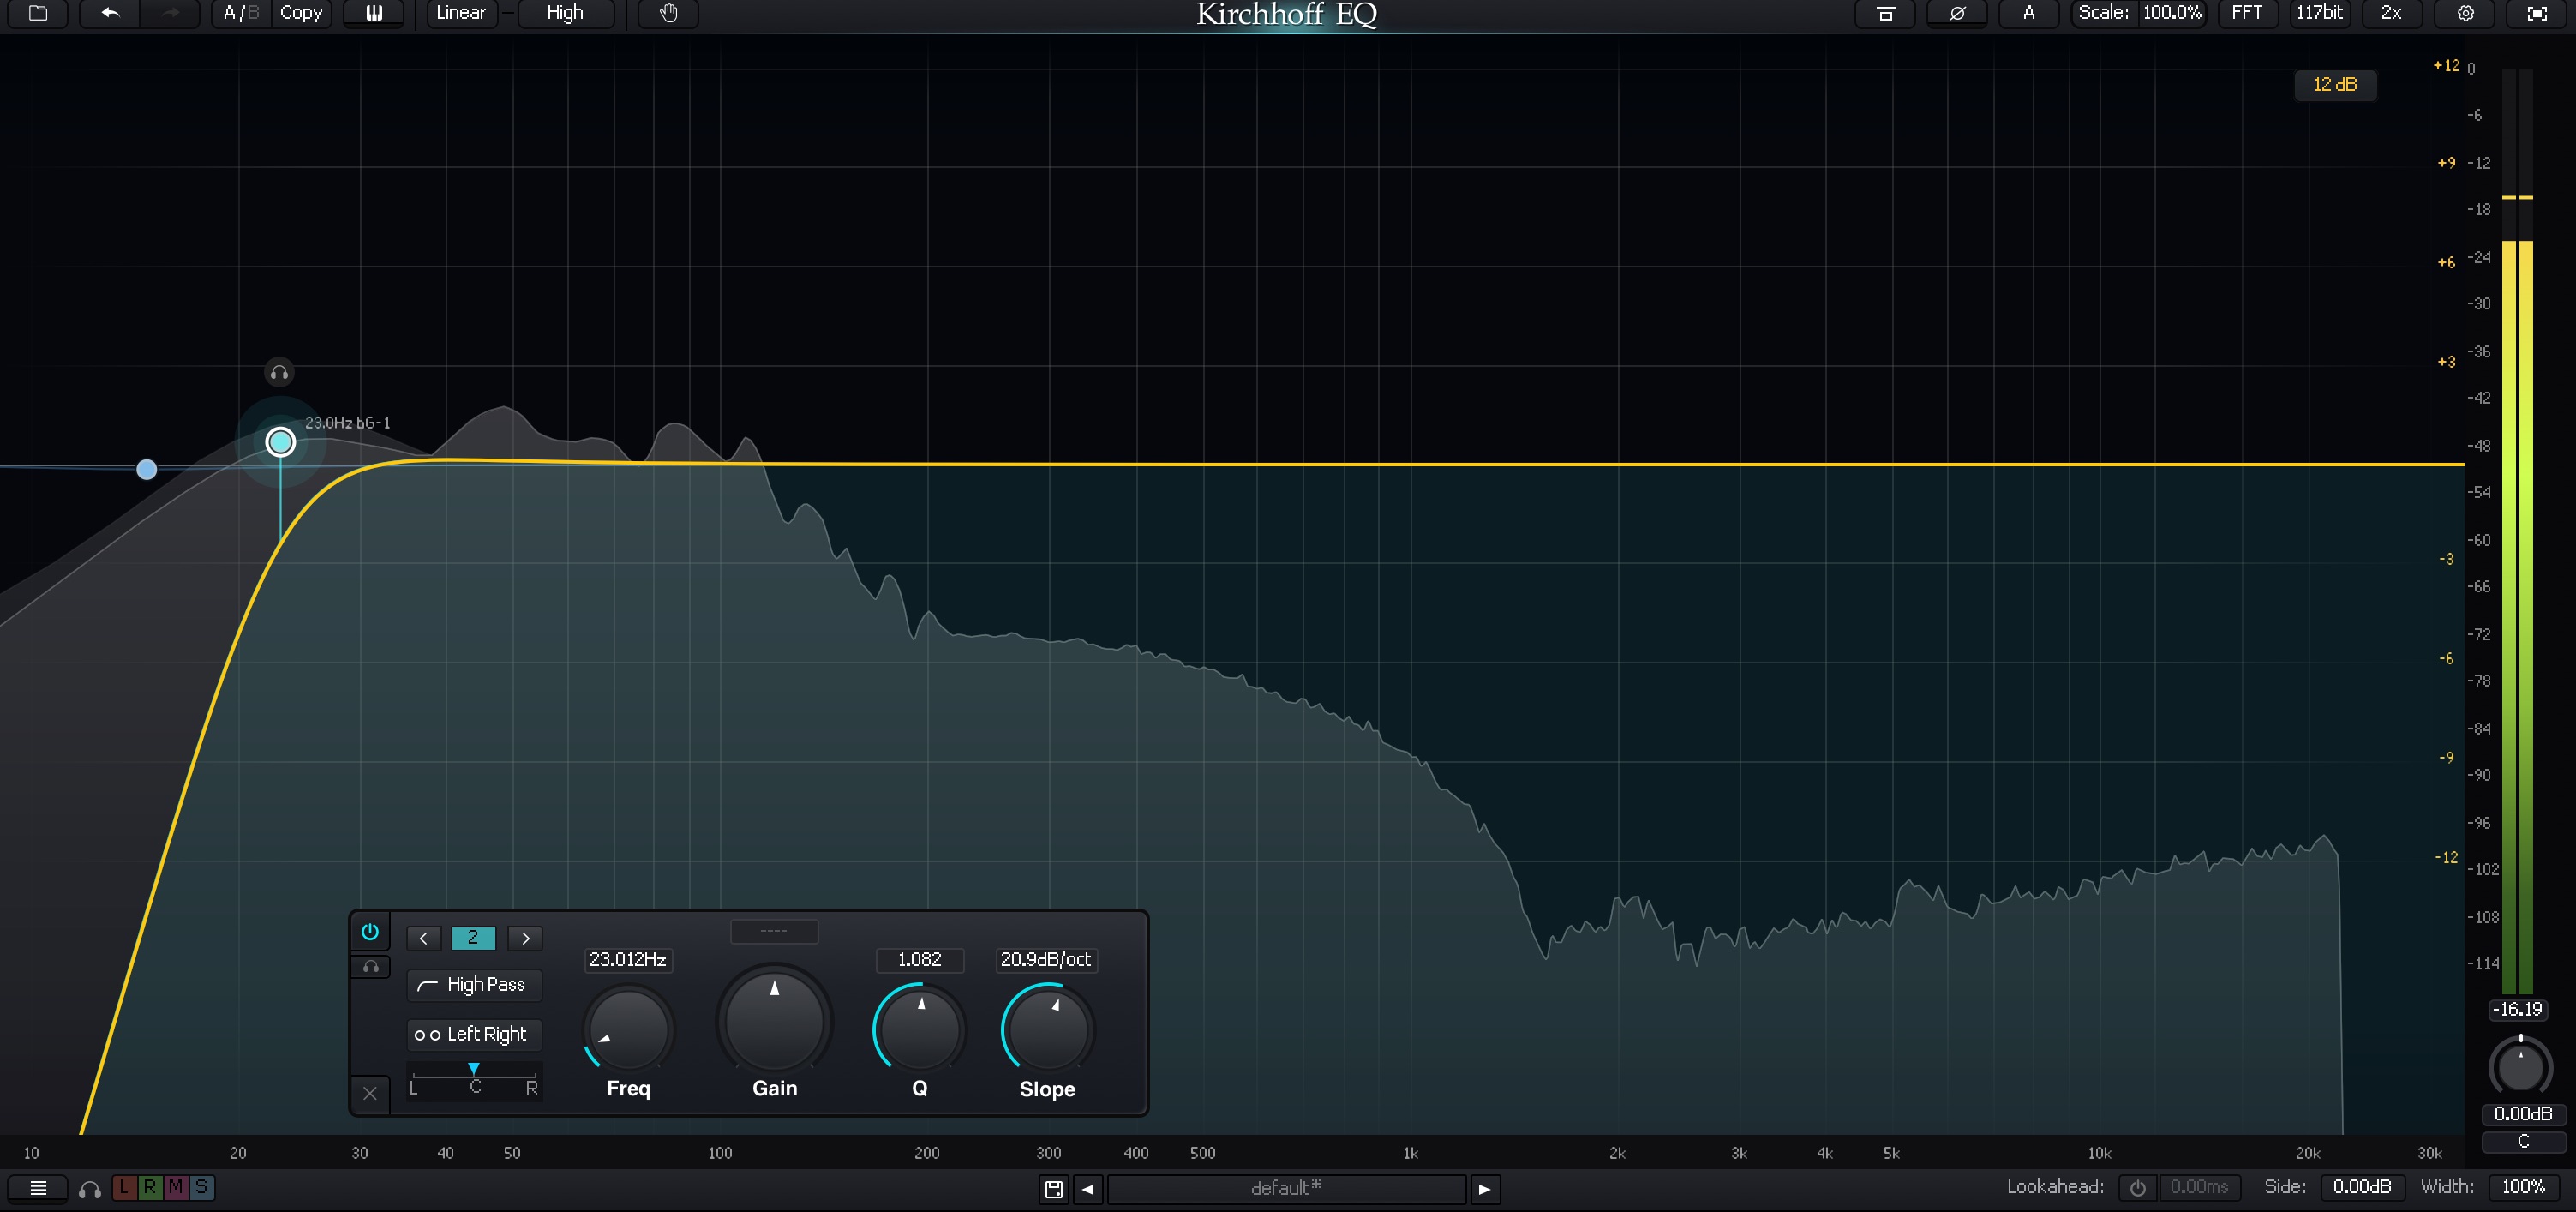
Task: Open the FFT analyzer settings
Action: click(x=2246, y=13)
